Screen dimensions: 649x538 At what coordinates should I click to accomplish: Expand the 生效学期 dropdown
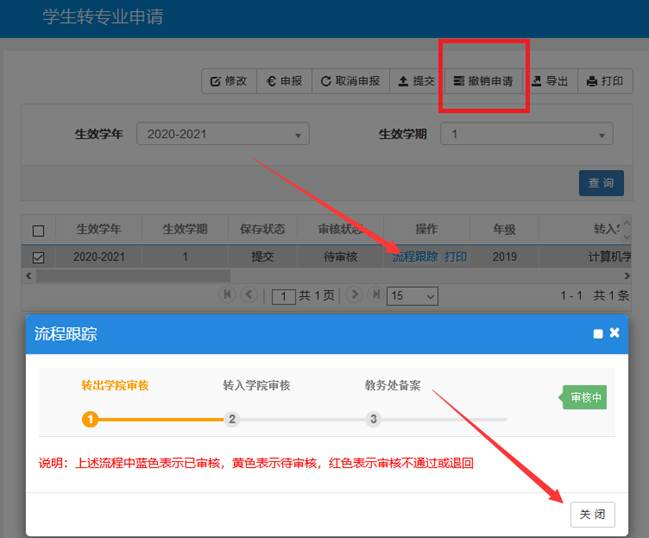[x=527, y=134]
